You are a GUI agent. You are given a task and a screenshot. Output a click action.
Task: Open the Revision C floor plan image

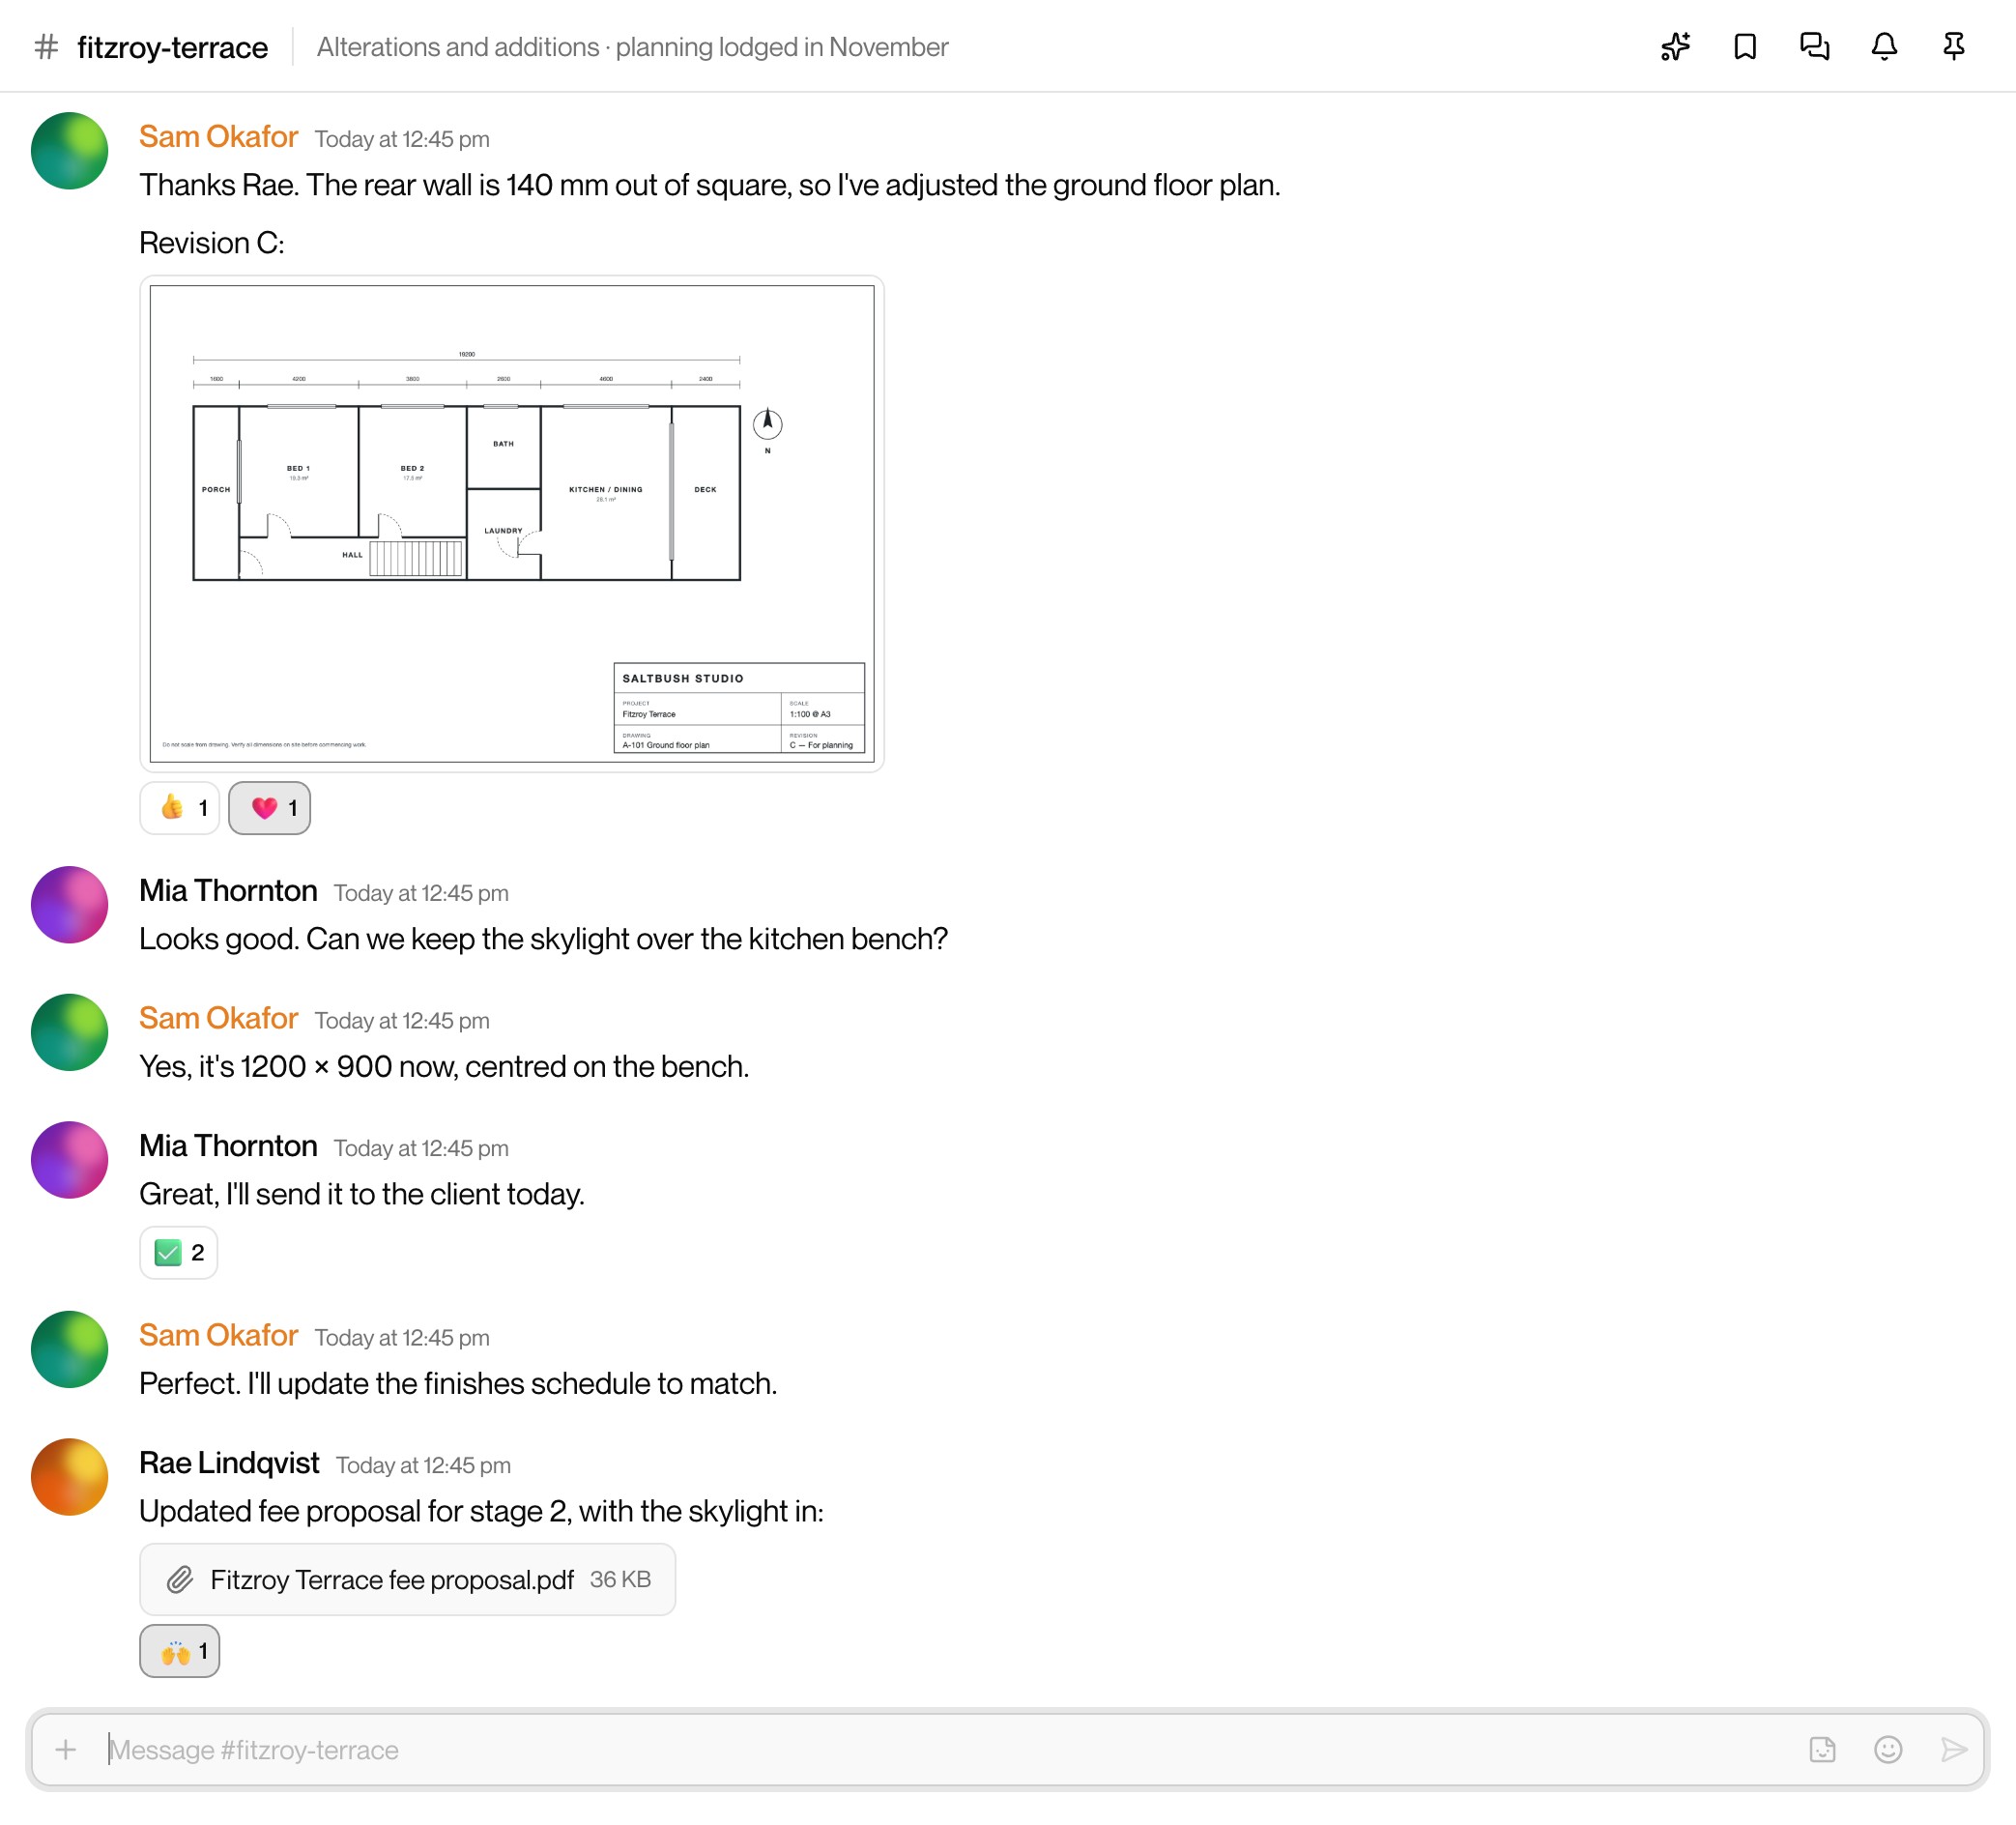click(512, 524)
